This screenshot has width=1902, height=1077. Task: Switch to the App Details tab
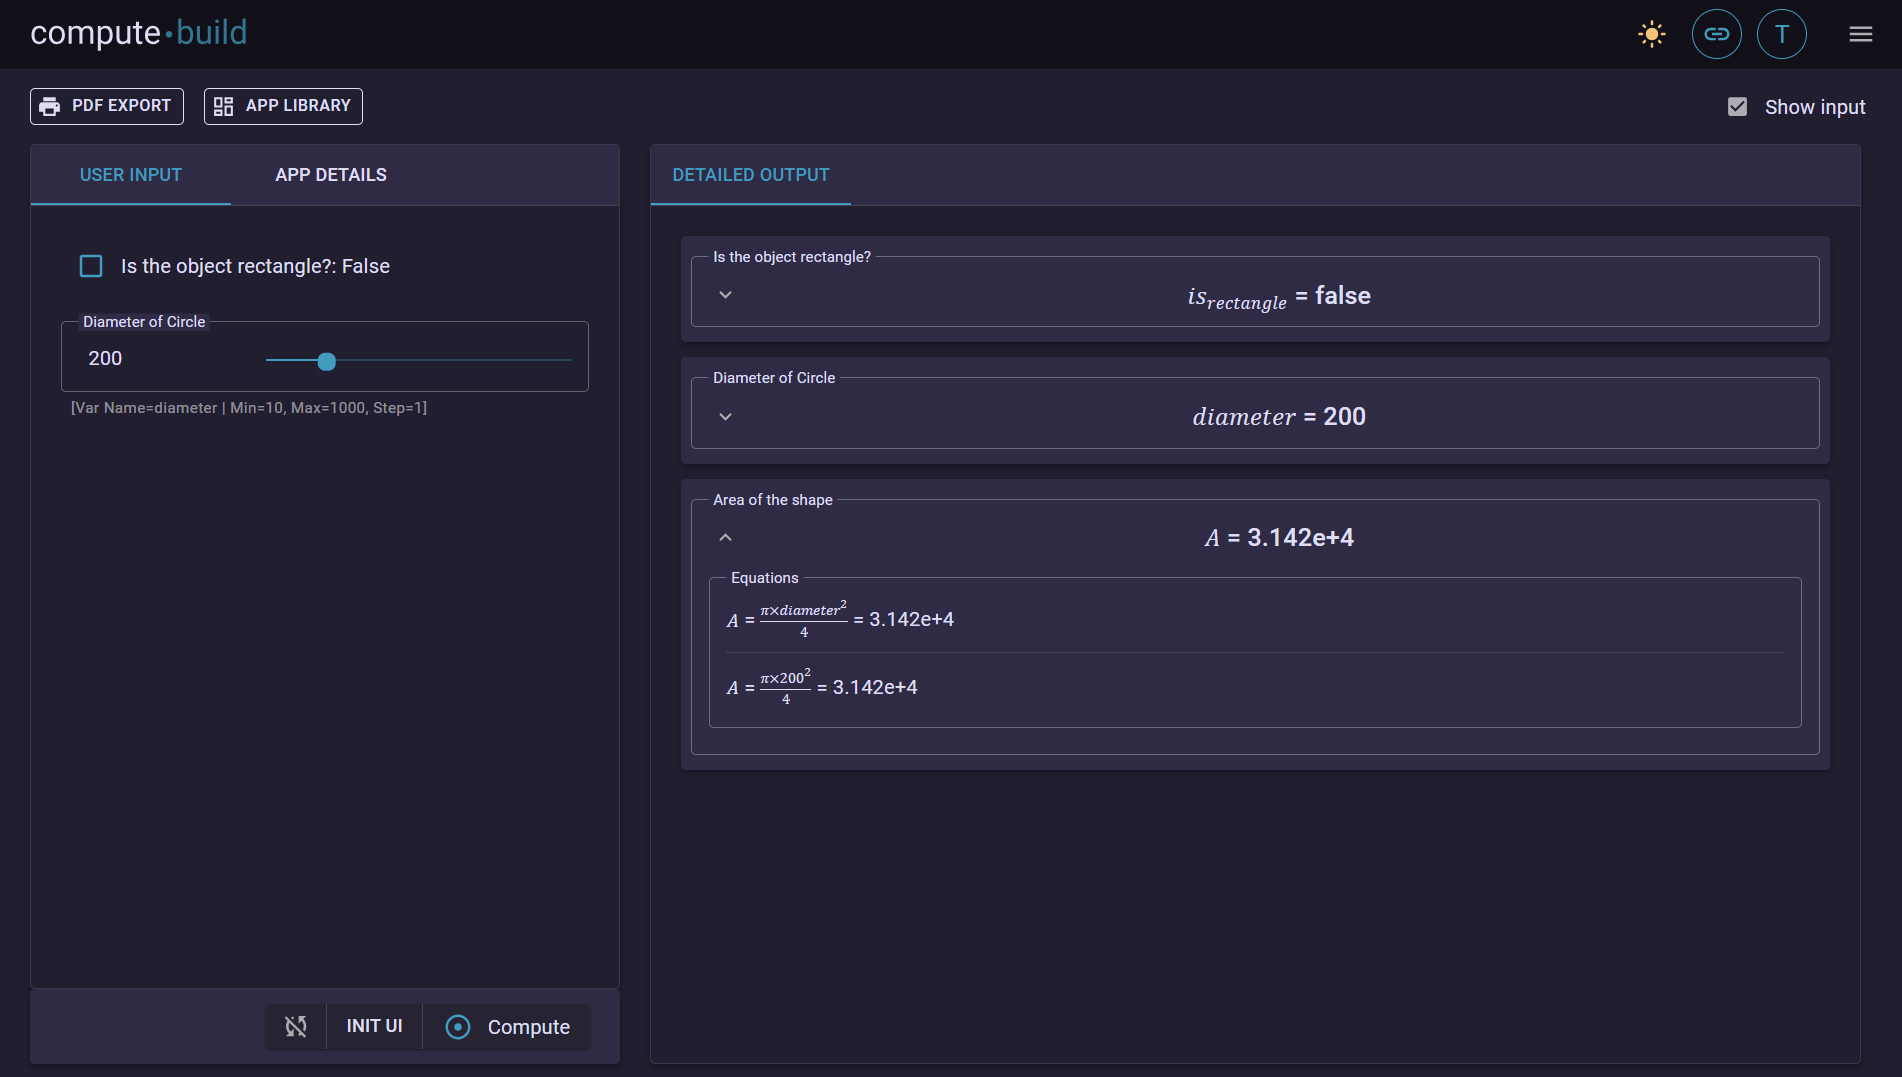coord(331,174)
